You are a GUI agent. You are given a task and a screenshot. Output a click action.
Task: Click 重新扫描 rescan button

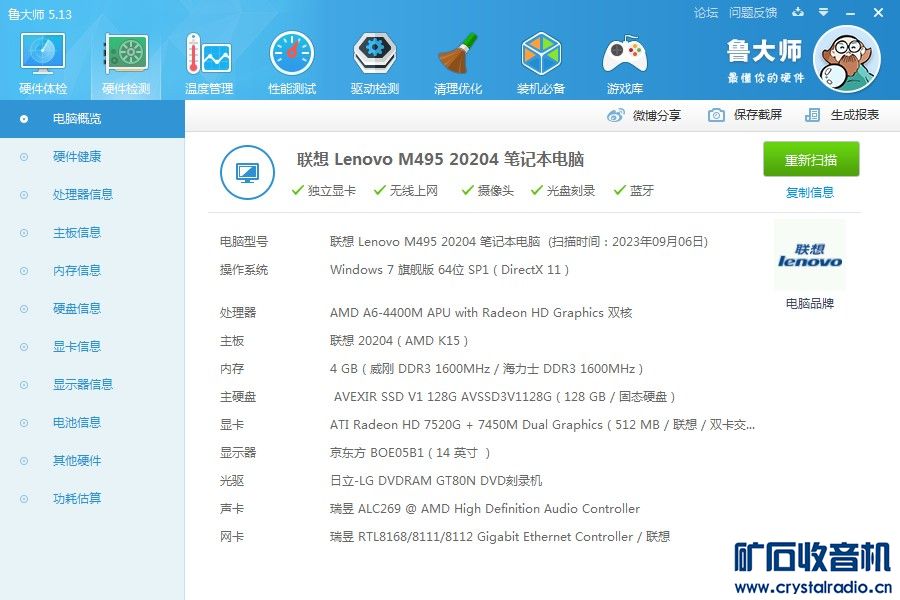click(x=811, y=159)
